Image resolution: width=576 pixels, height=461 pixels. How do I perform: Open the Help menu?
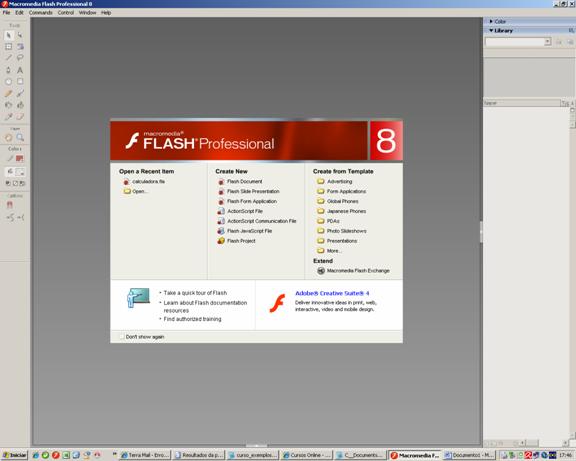coord(106,12)
